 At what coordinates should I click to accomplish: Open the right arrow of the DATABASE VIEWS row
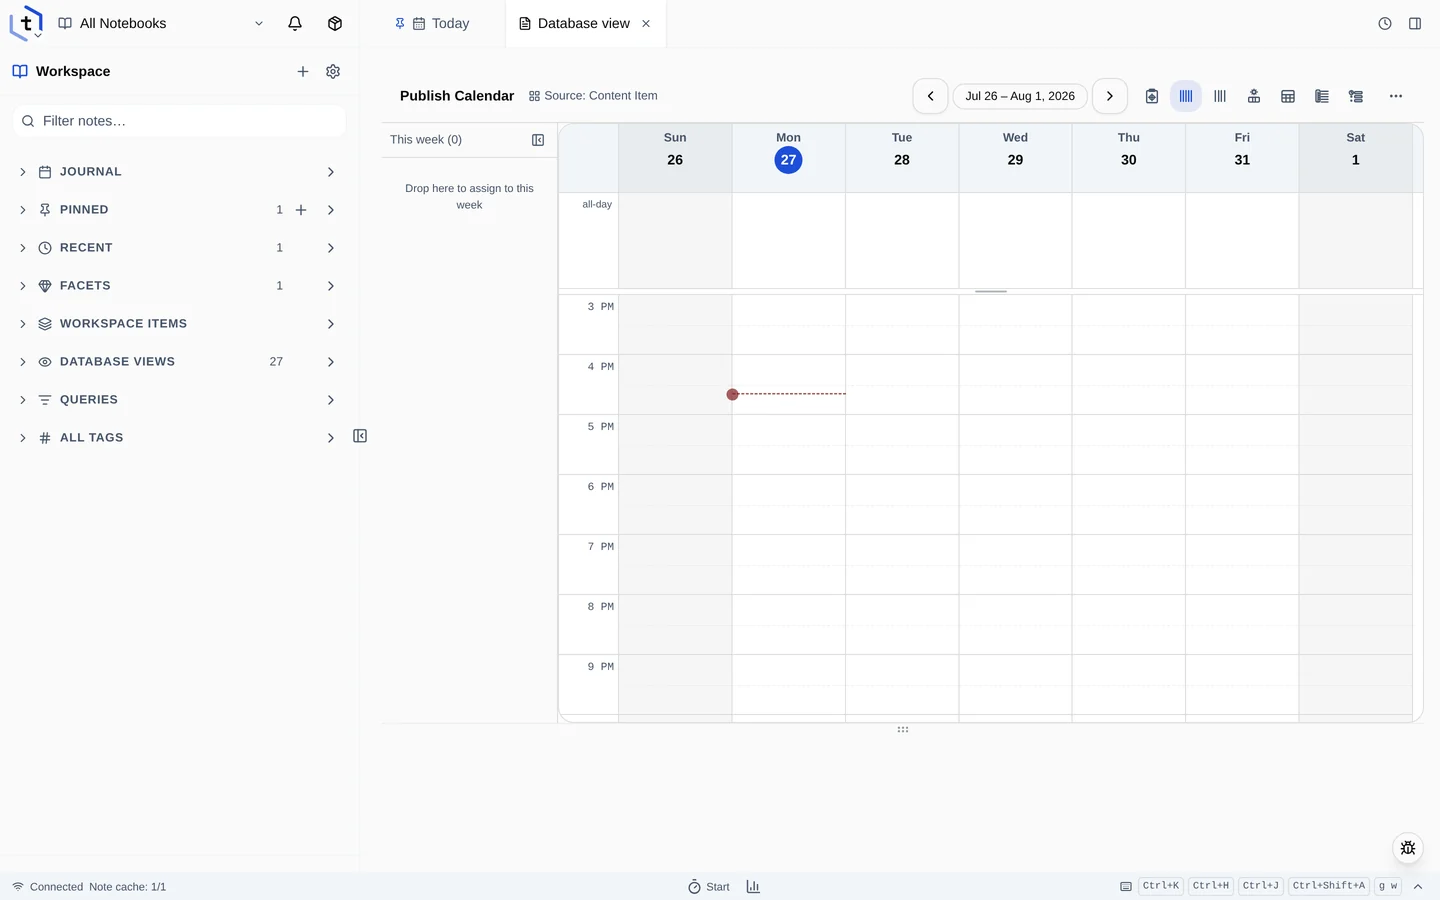(331, 362)
